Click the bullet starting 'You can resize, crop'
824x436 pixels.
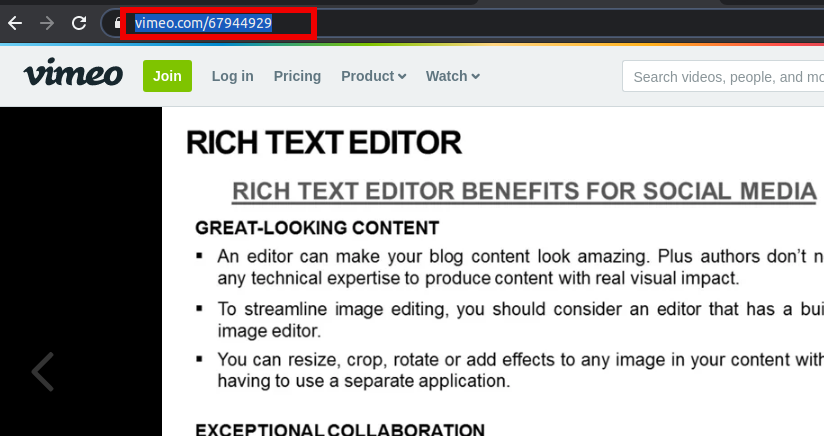point(510,370)
